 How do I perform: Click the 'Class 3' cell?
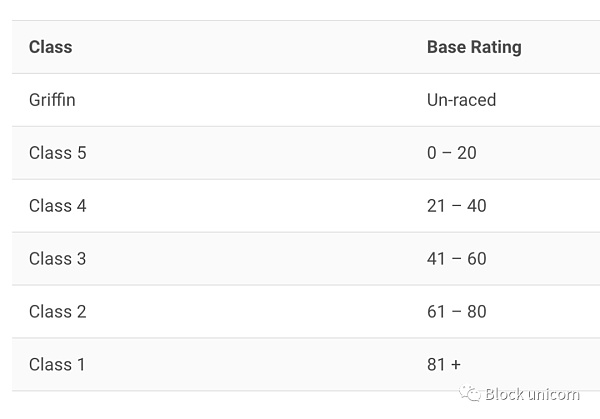(x=57, y=259)
